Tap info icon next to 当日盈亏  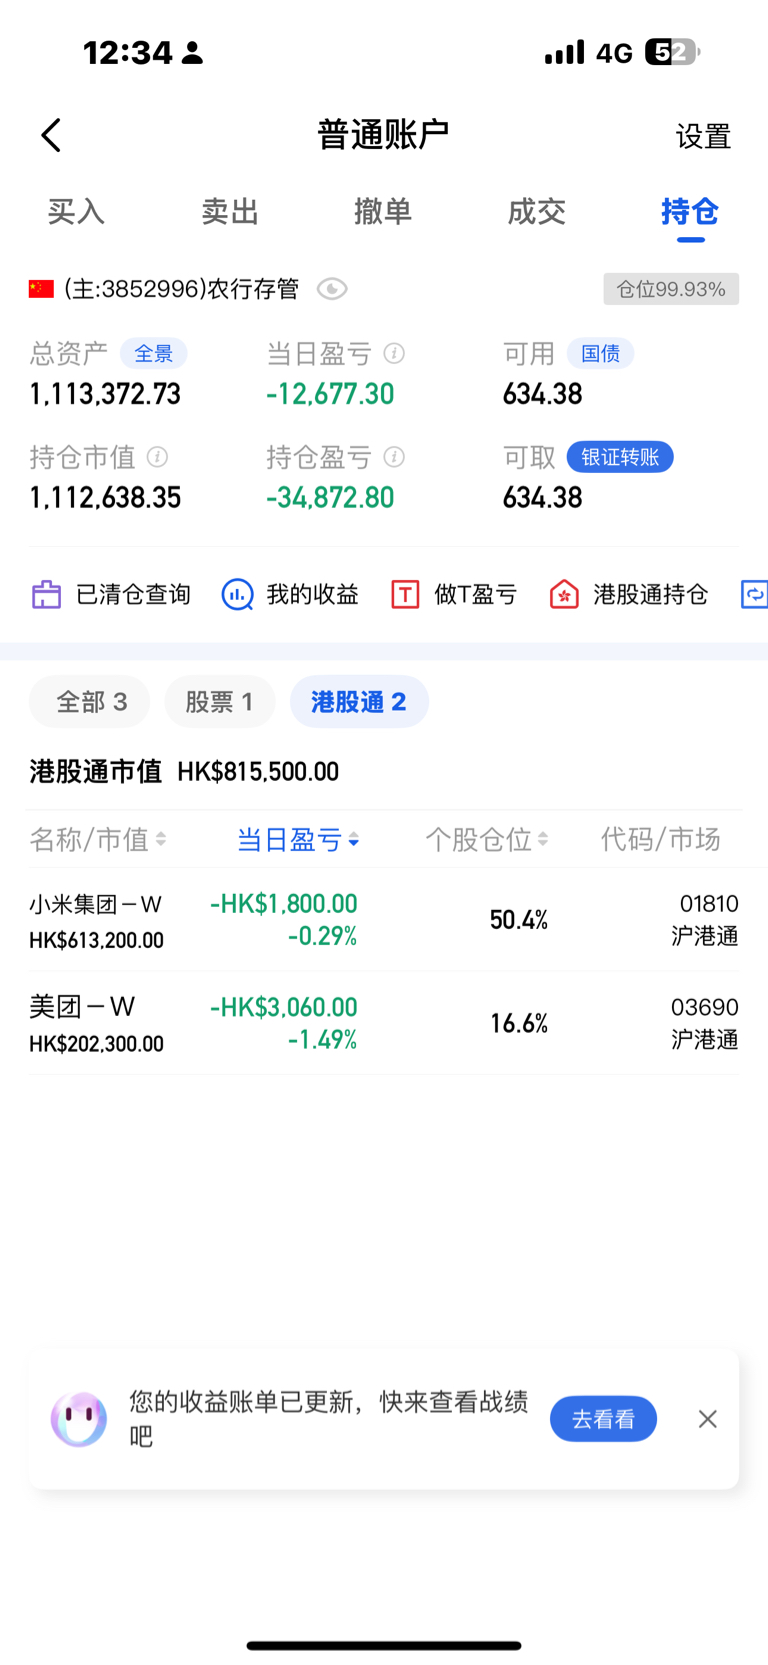(x=395, y=353)
